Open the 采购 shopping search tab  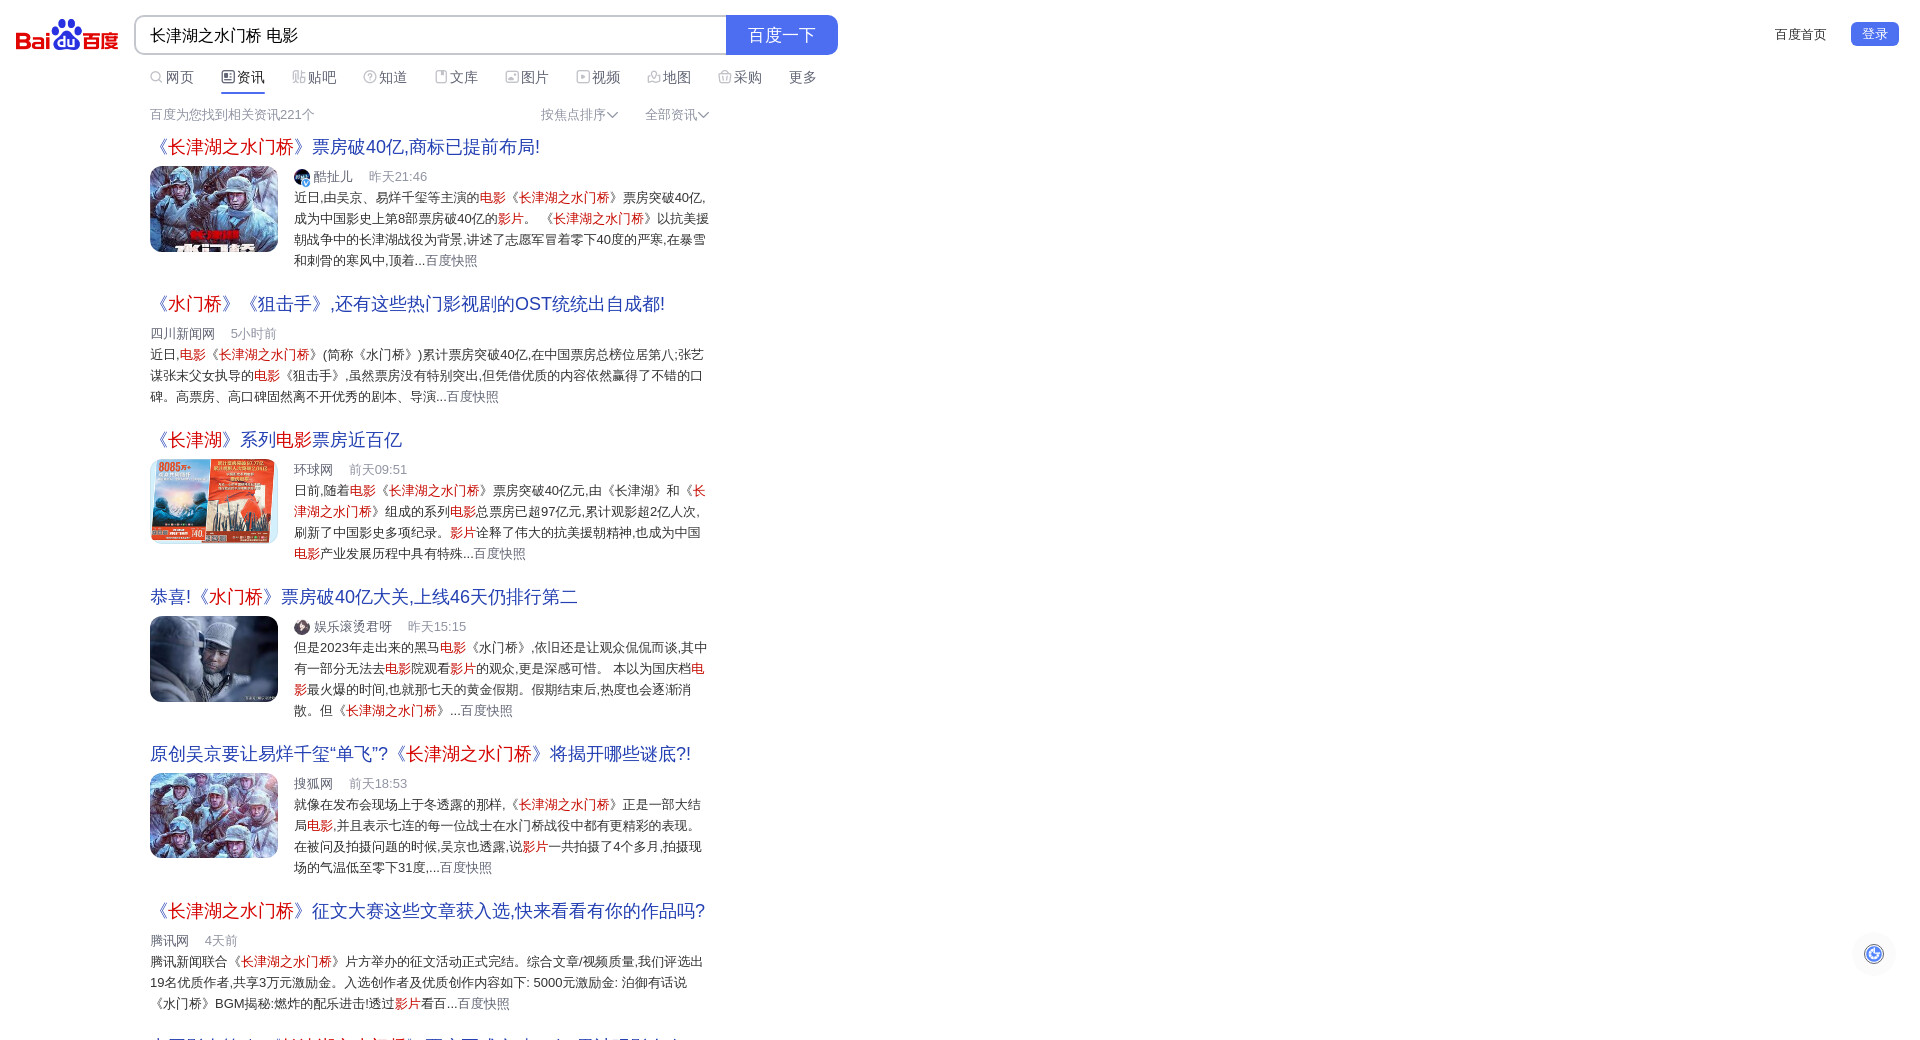click(x=740, y=78)
